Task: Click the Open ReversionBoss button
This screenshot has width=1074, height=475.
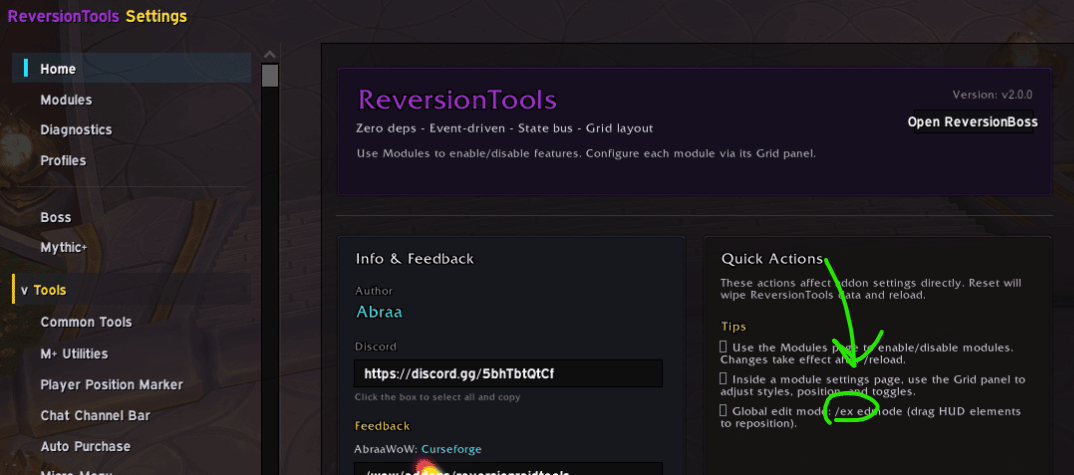Action: [x=973, y=122]
